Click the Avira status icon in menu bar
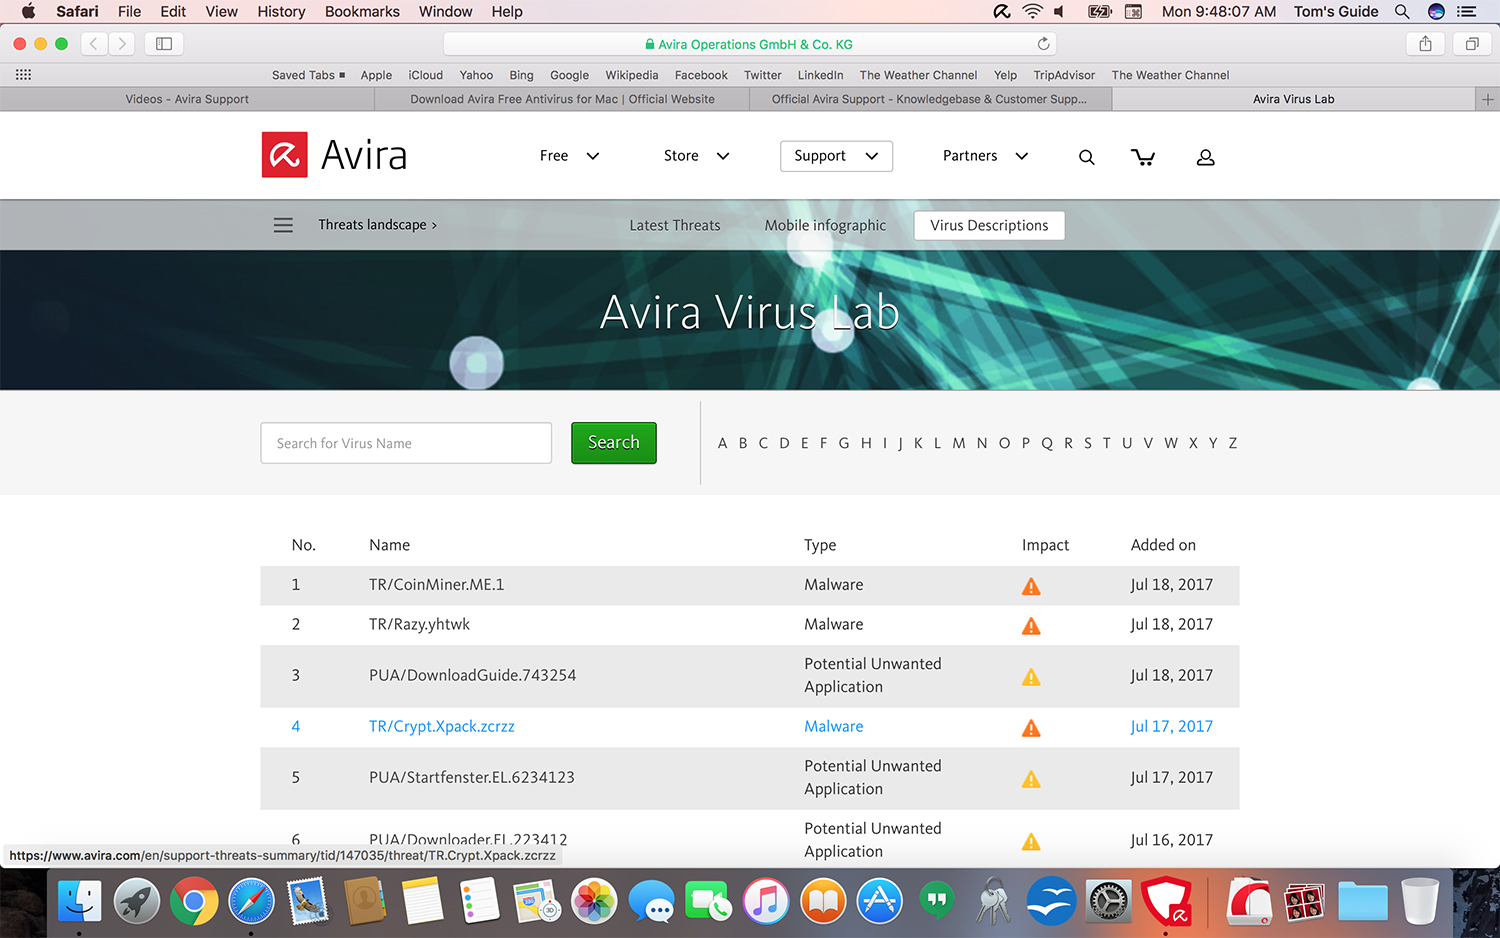The image size is (1500, 938). click(1001, 12)
